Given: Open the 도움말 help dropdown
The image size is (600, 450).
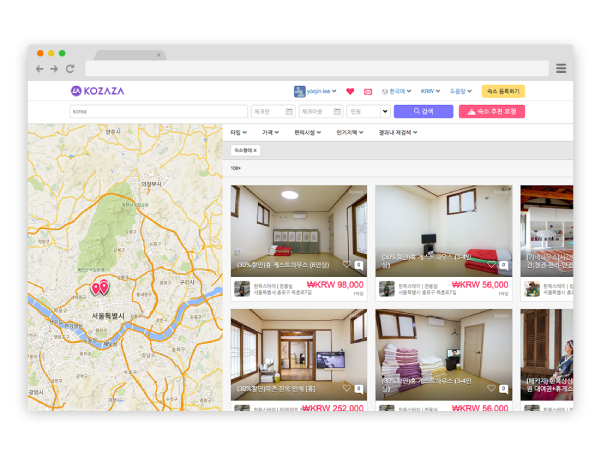Looking at the screenshot, I should [x=461, y=91].
